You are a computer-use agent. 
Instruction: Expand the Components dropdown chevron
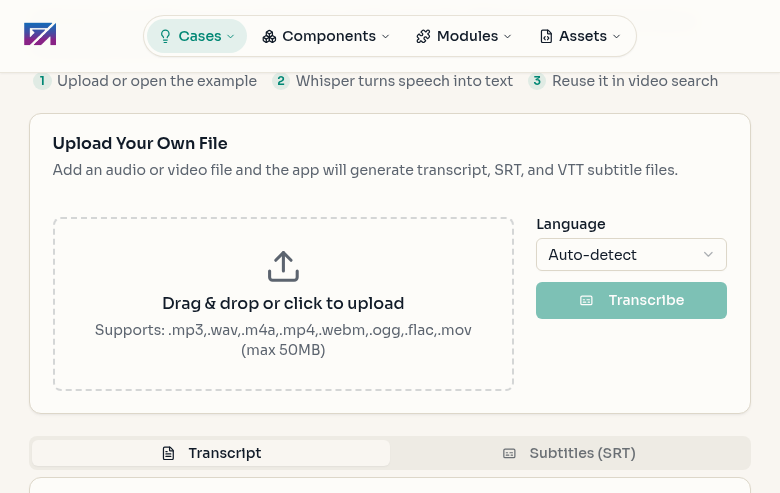click(386, 36)
